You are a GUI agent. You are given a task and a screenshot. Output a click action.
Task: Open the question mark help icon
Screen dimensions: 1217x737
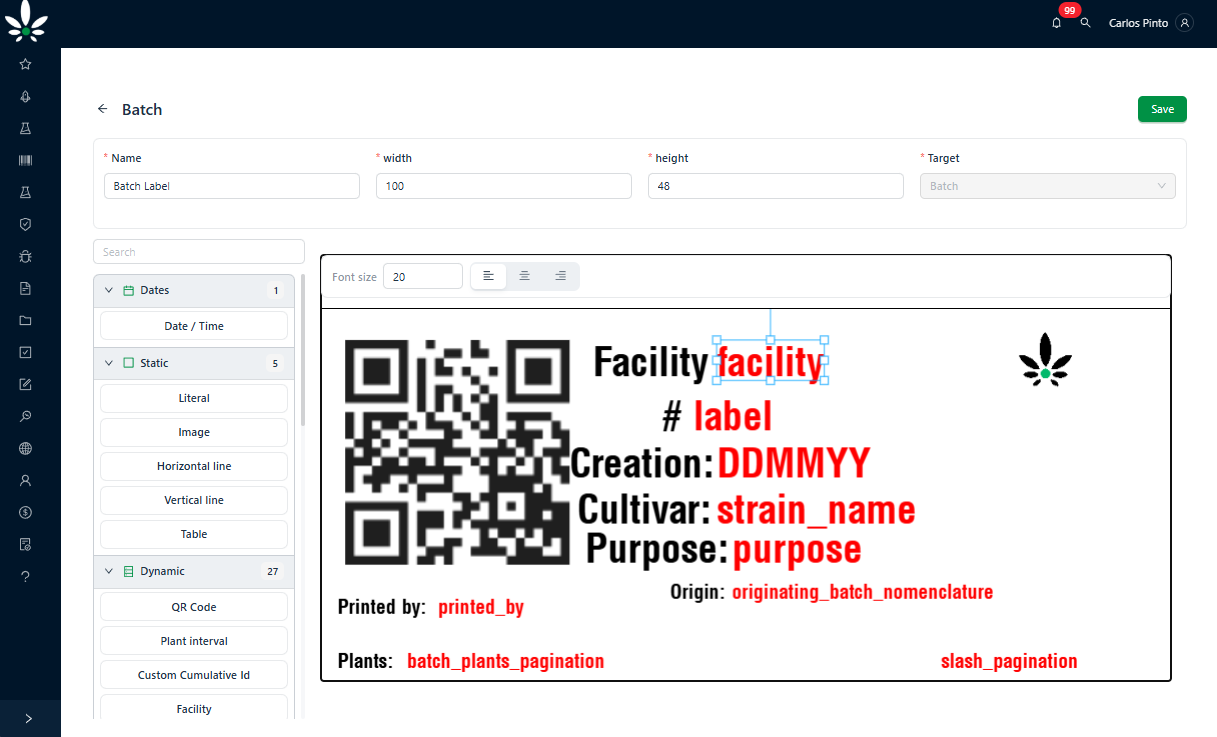(25, 576)
